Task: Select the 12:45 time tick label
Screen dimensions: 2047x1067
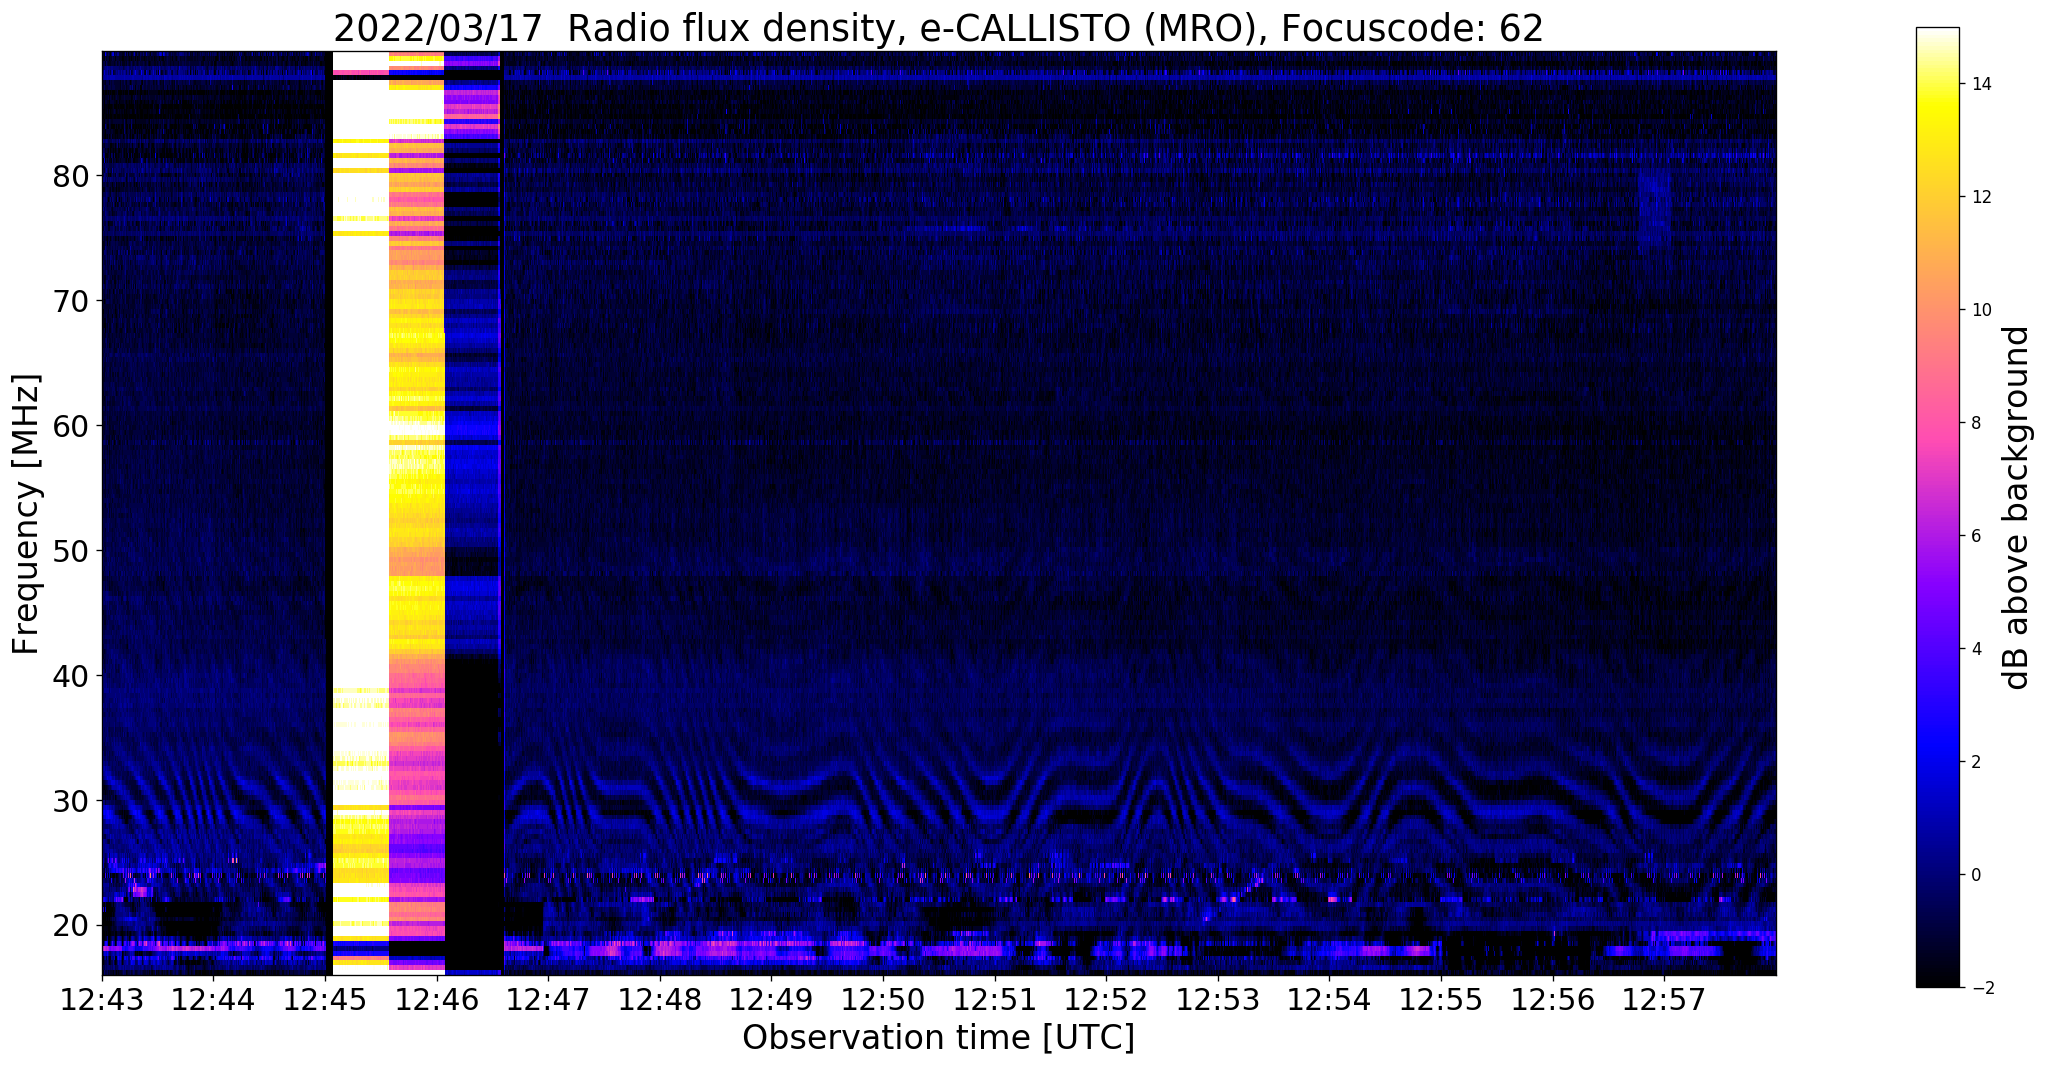Action: tap(325, 999)
